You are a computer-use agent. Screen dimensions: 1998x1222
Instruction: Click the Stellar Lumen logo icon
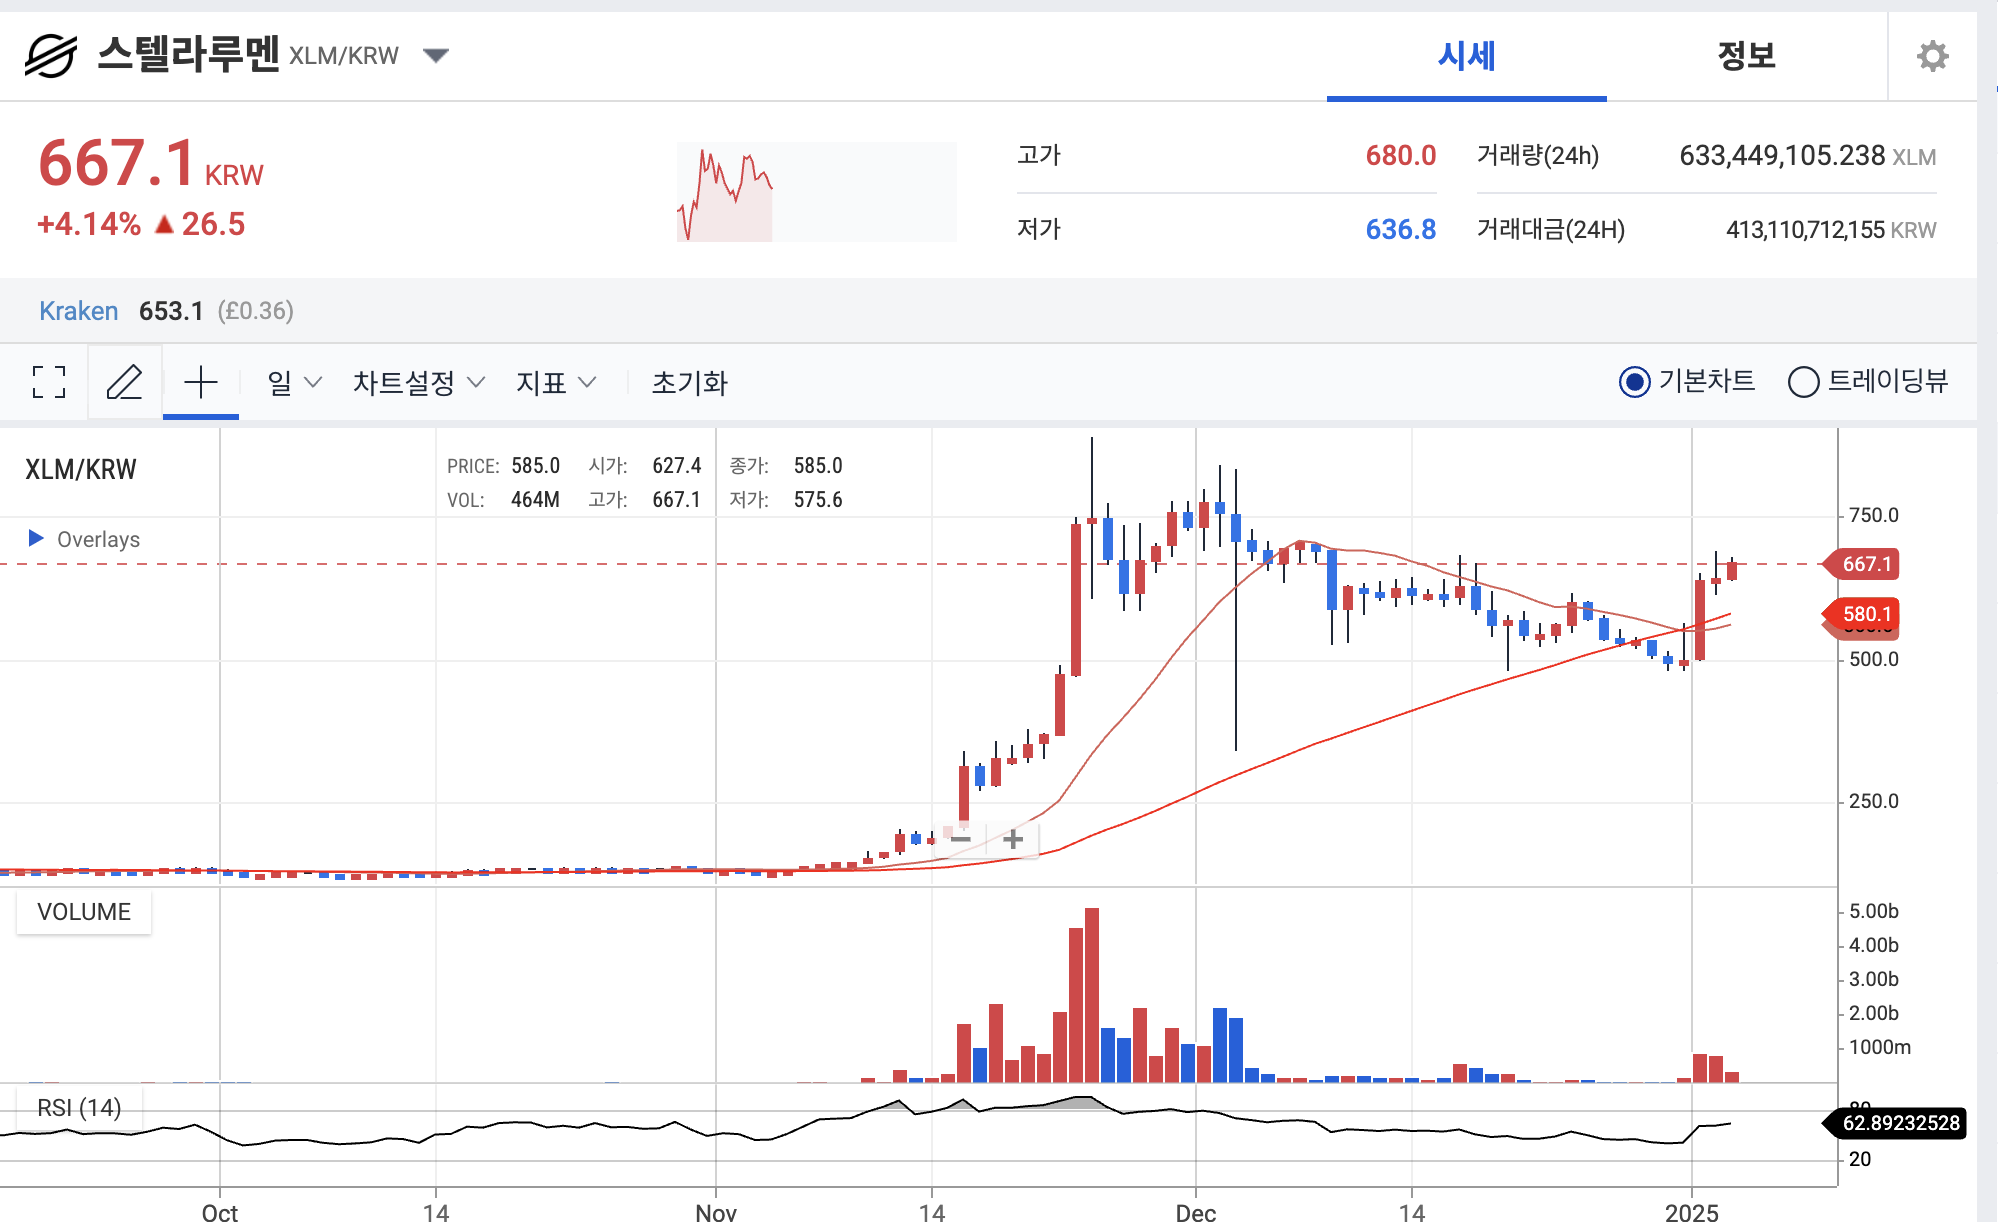[50, 56]
